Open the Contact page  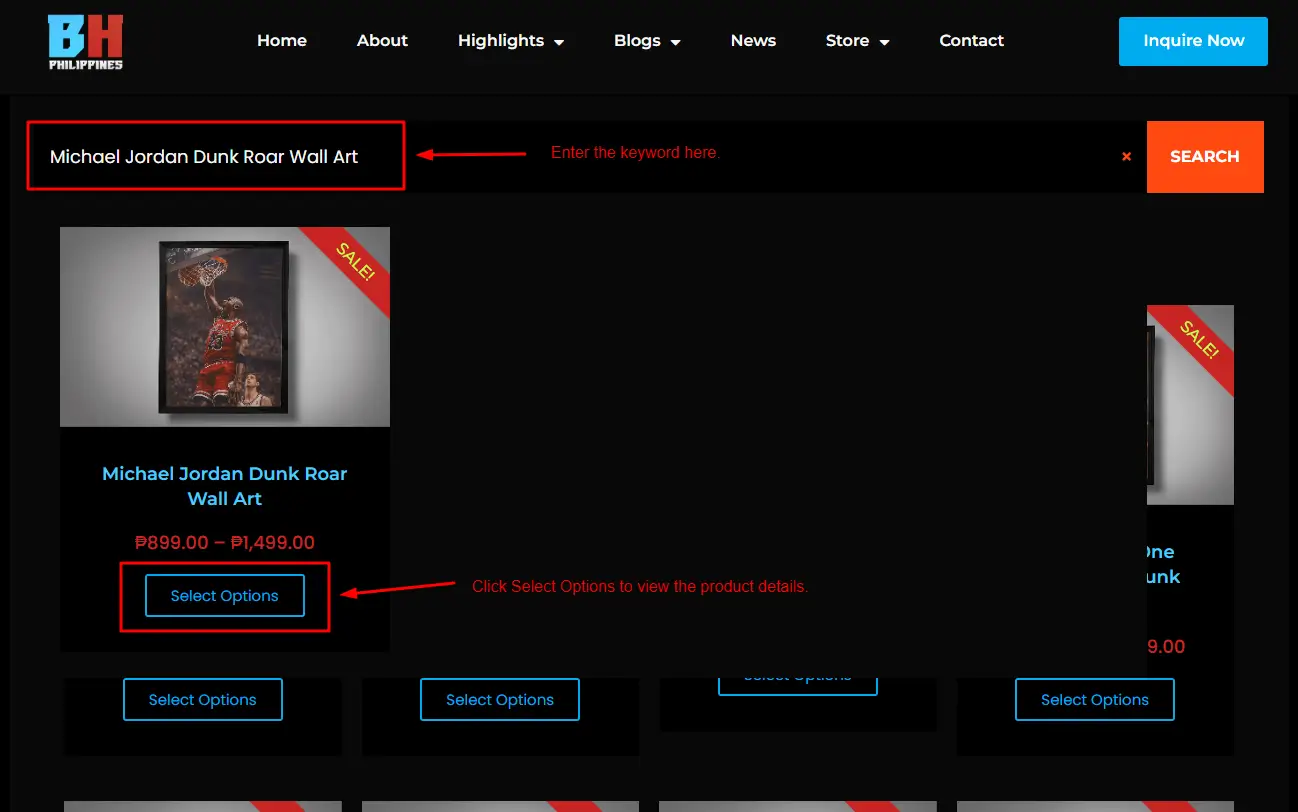tap(971, 41)
